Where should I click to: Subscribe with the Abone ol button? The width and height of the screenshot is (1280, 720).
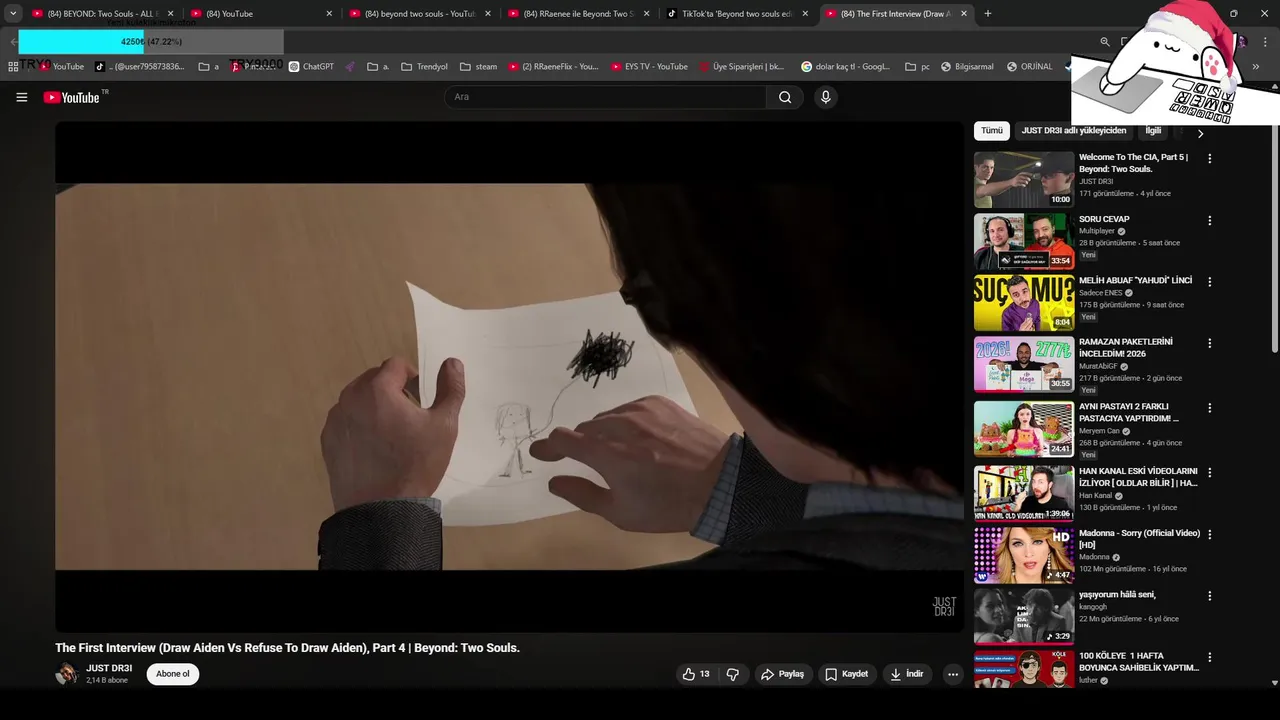[172, 674]
